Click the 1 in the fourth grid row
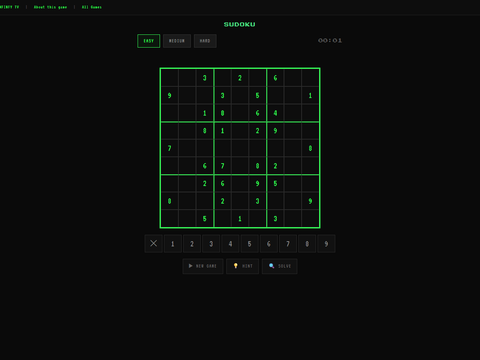This screenshot has width=480, height=360. (x=222, y=131)
